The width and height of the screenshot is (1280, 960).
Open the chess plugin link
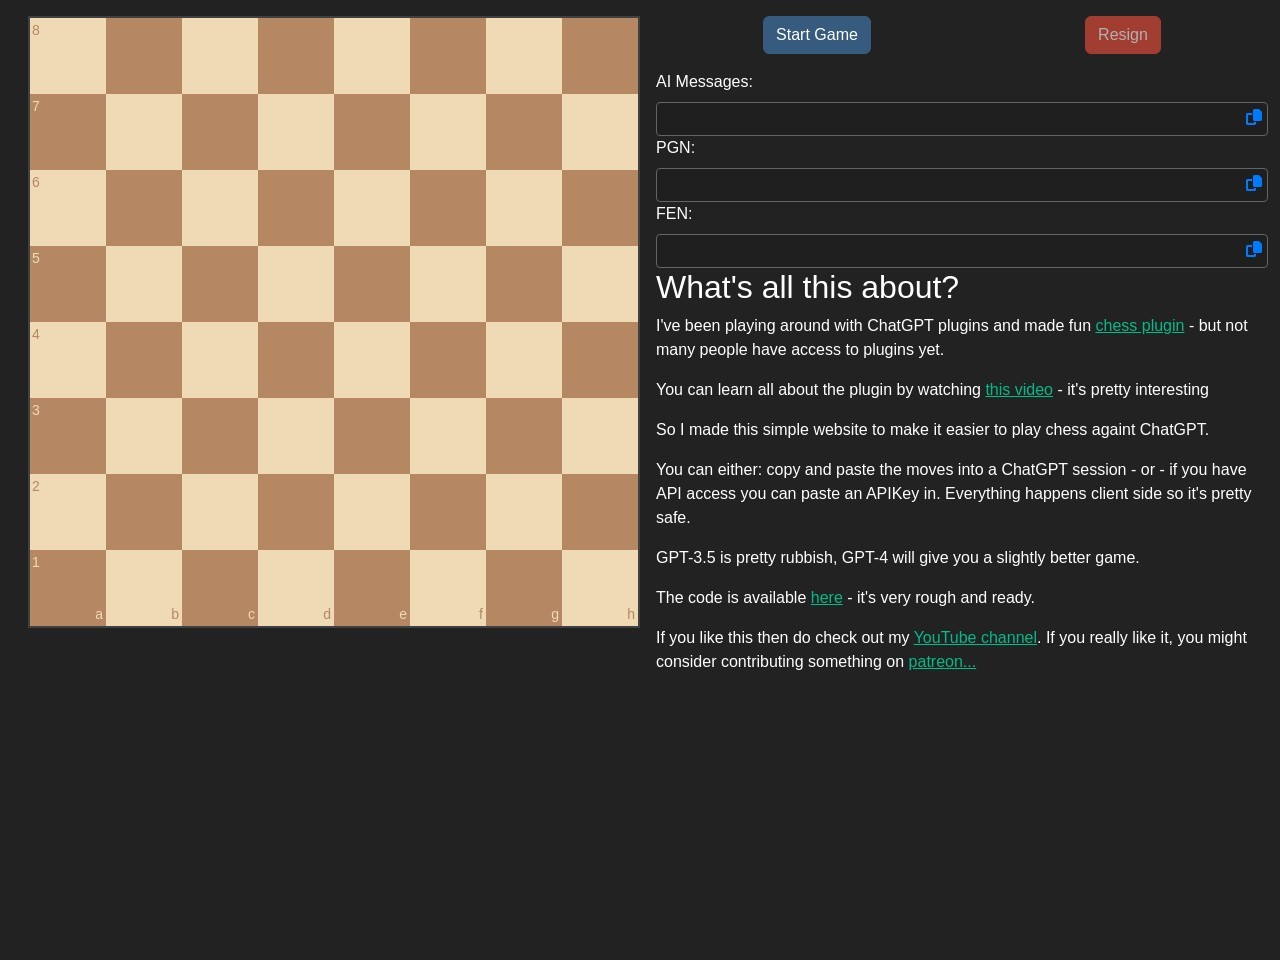[1140, 326]
